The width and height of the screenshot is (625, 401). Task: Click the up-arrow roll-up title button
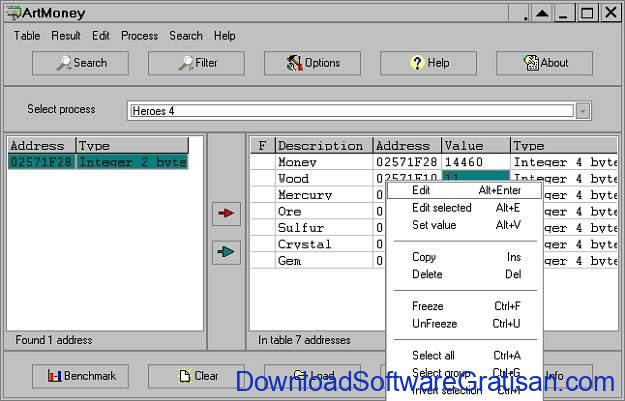(542, 14)
